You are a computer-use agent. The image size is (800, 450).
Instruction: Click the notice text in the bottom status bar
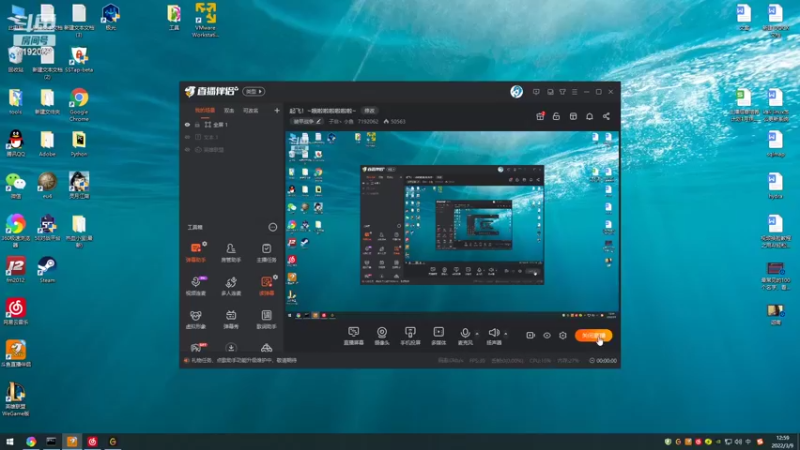click(243, 360)
